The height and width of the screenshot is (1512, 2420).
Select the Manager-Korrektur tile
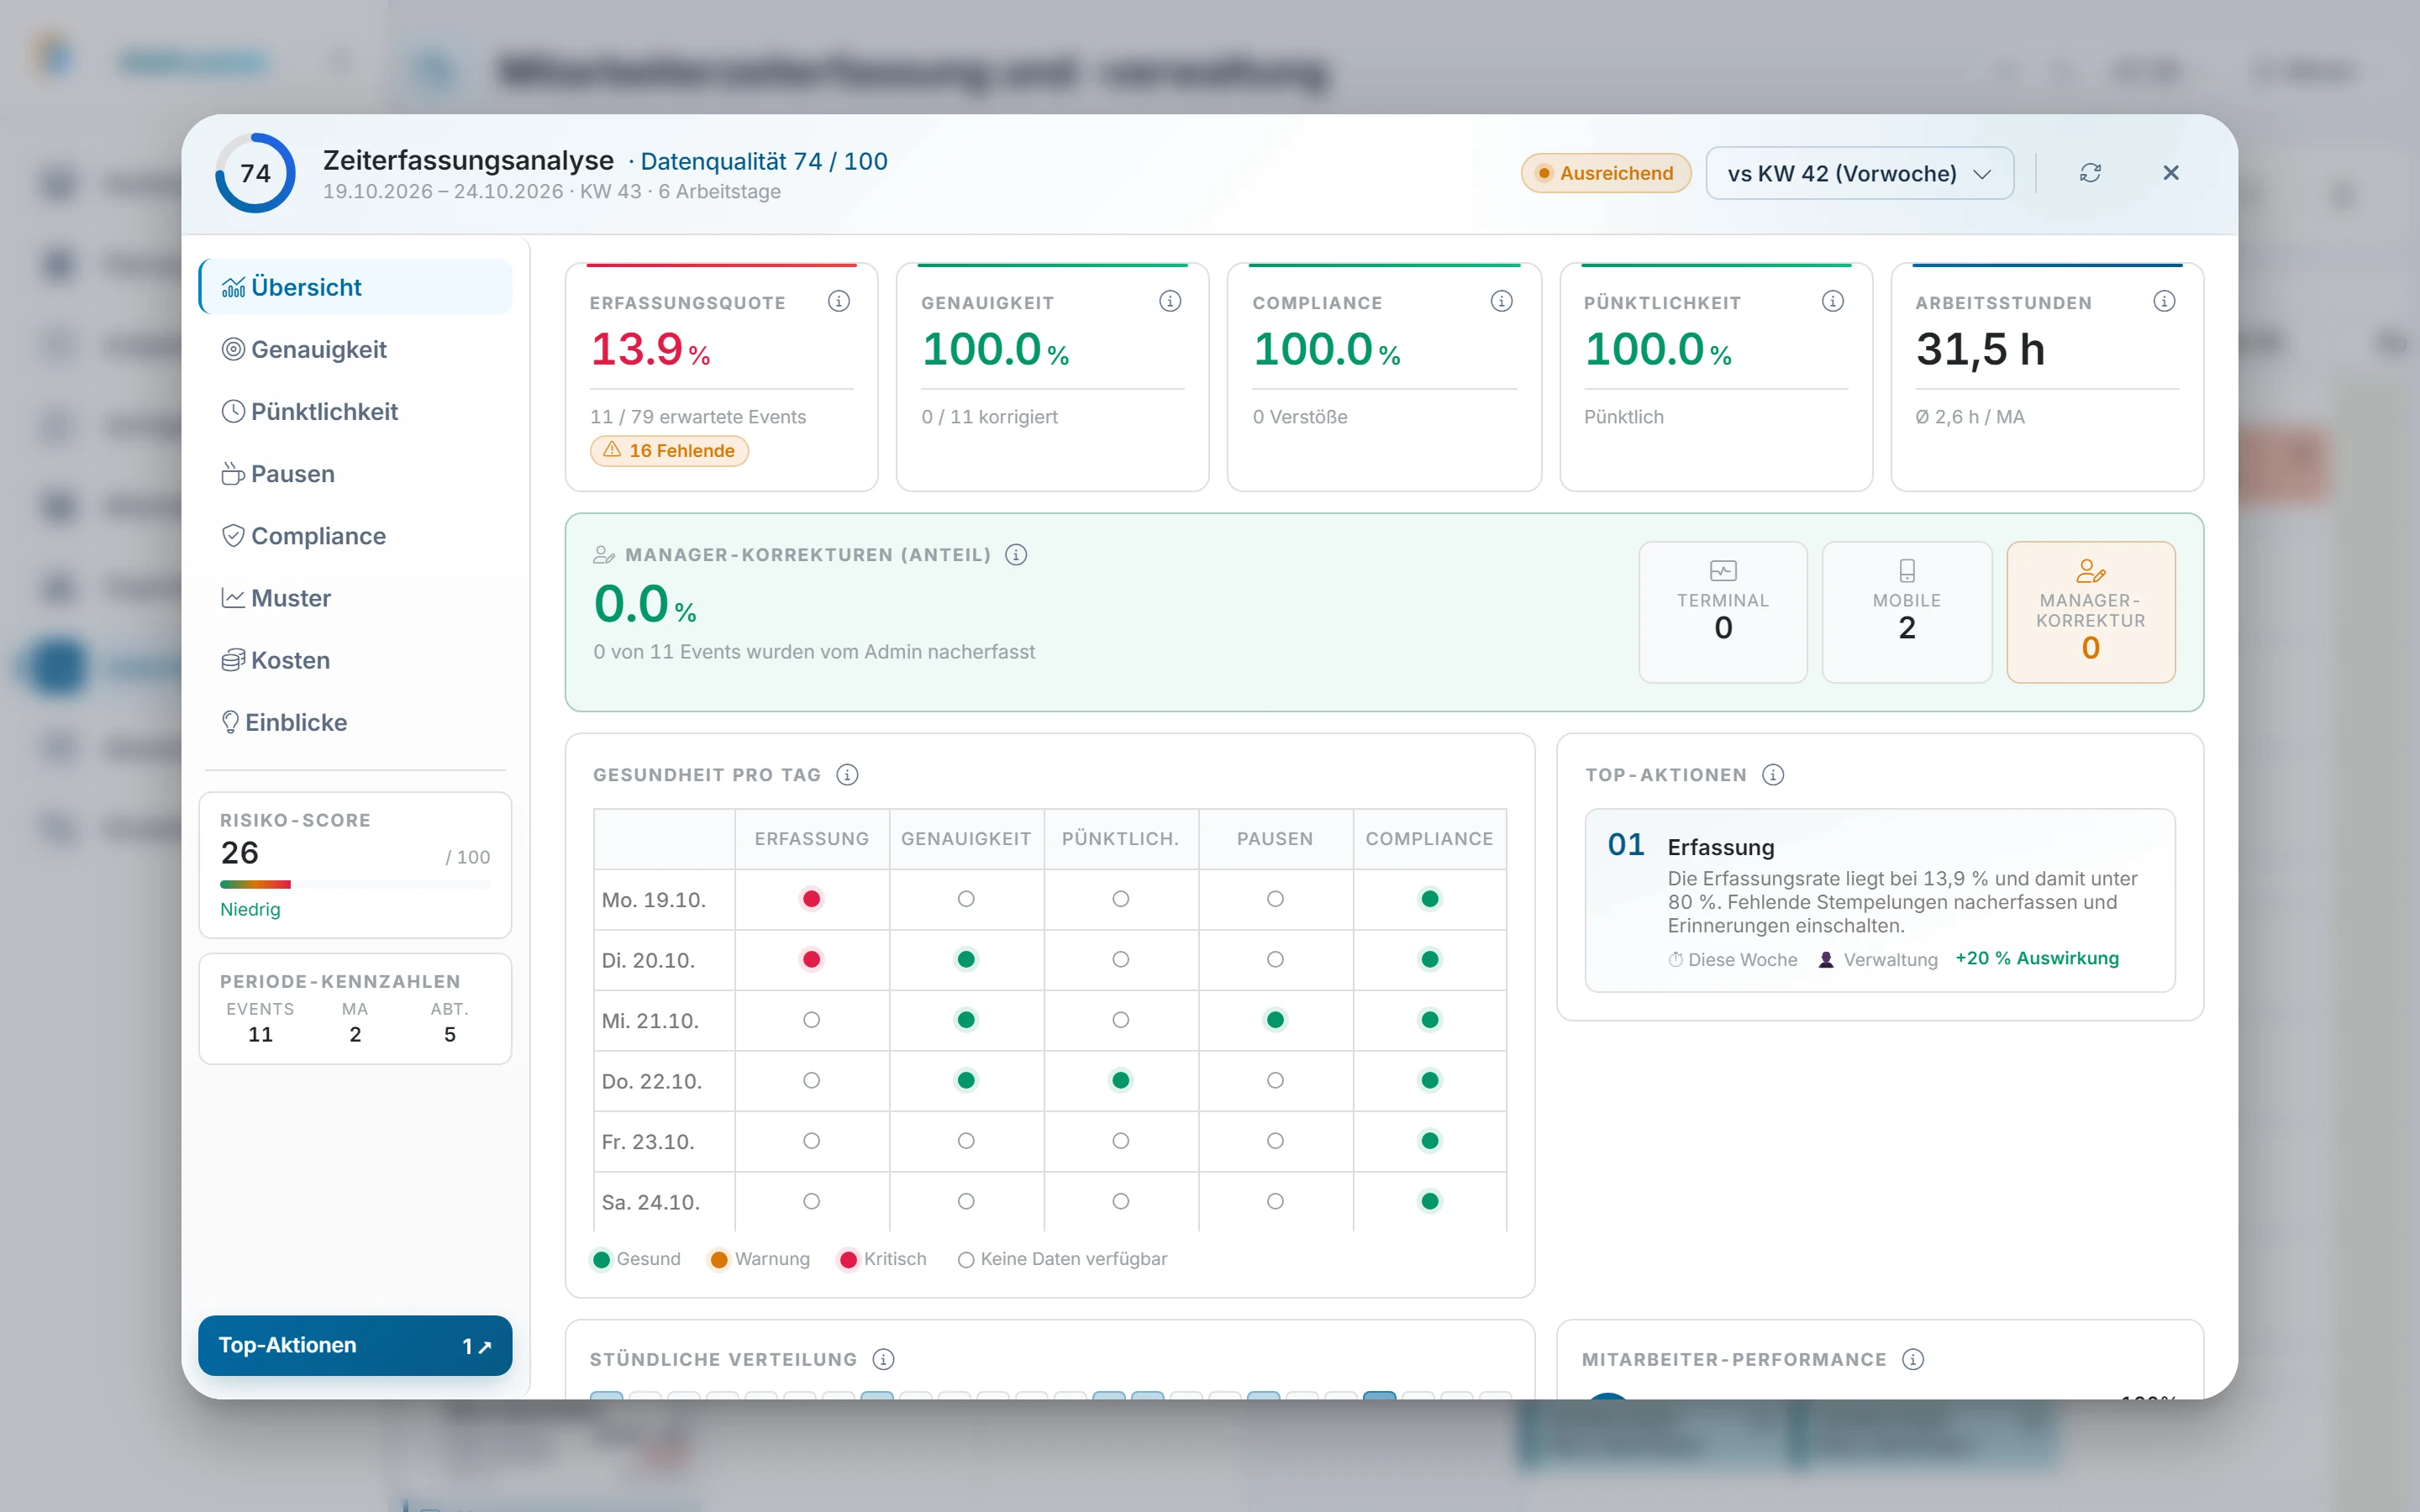2091,612
